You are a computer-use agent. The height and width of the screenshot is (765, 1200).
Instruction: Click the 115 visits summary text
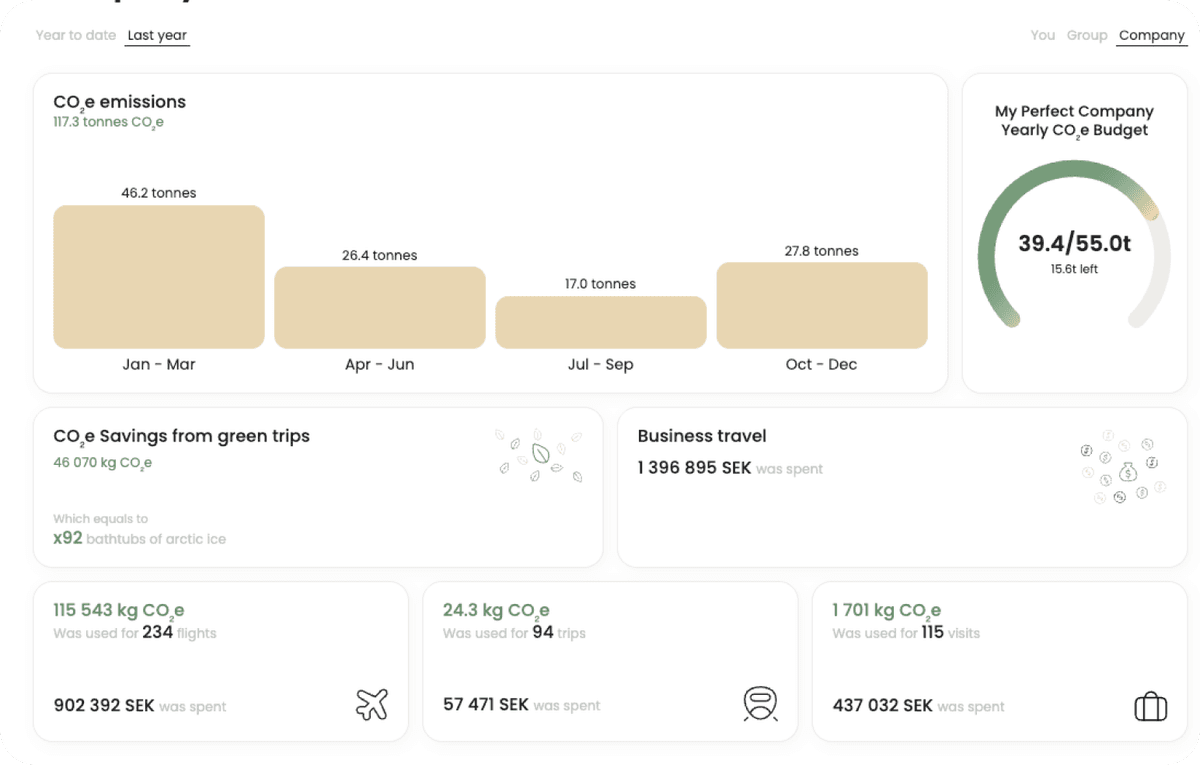click(x=905, y=632)
